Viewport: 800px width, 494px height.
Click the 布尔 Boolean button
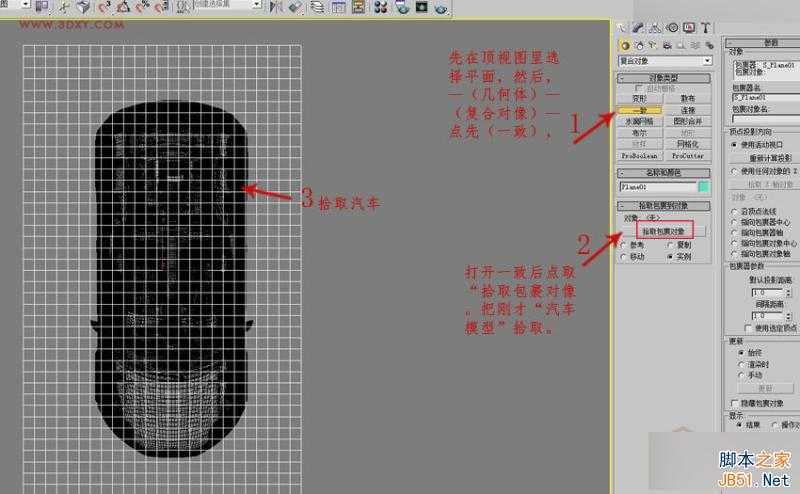[640, 133]
